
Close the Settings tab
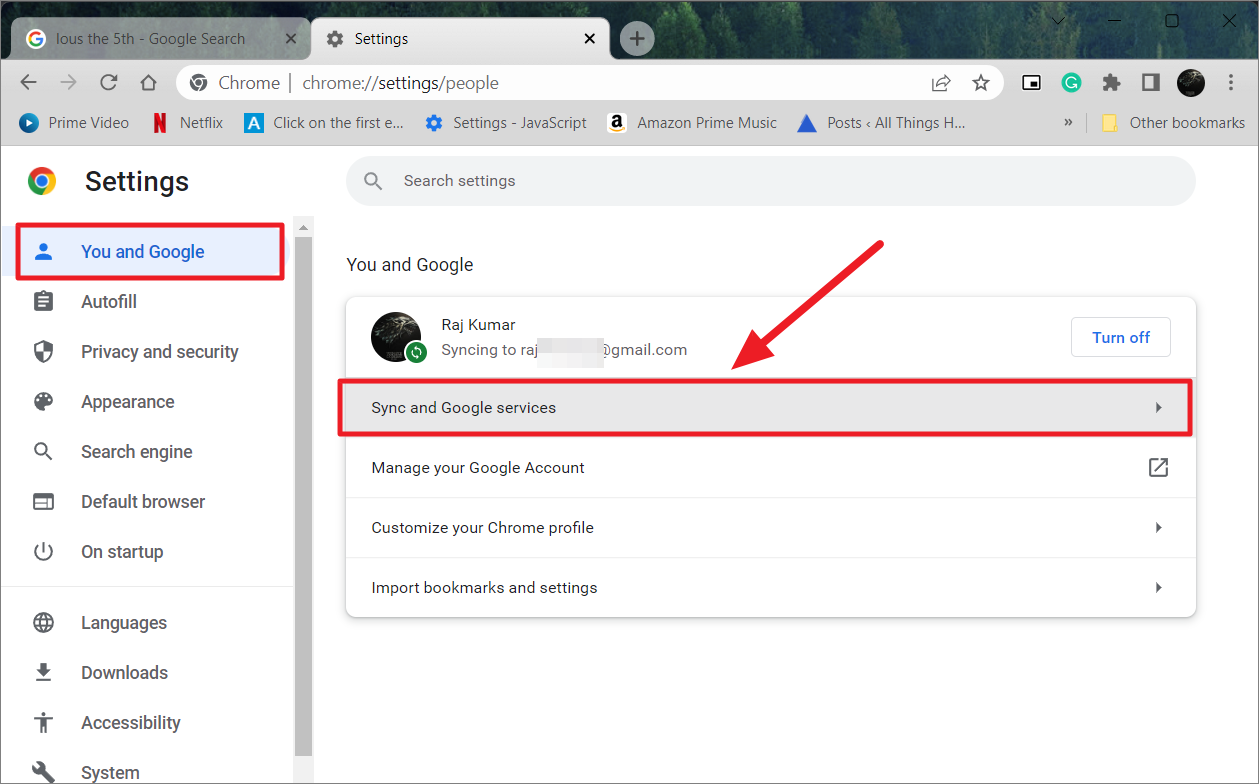tap(590, 39)
